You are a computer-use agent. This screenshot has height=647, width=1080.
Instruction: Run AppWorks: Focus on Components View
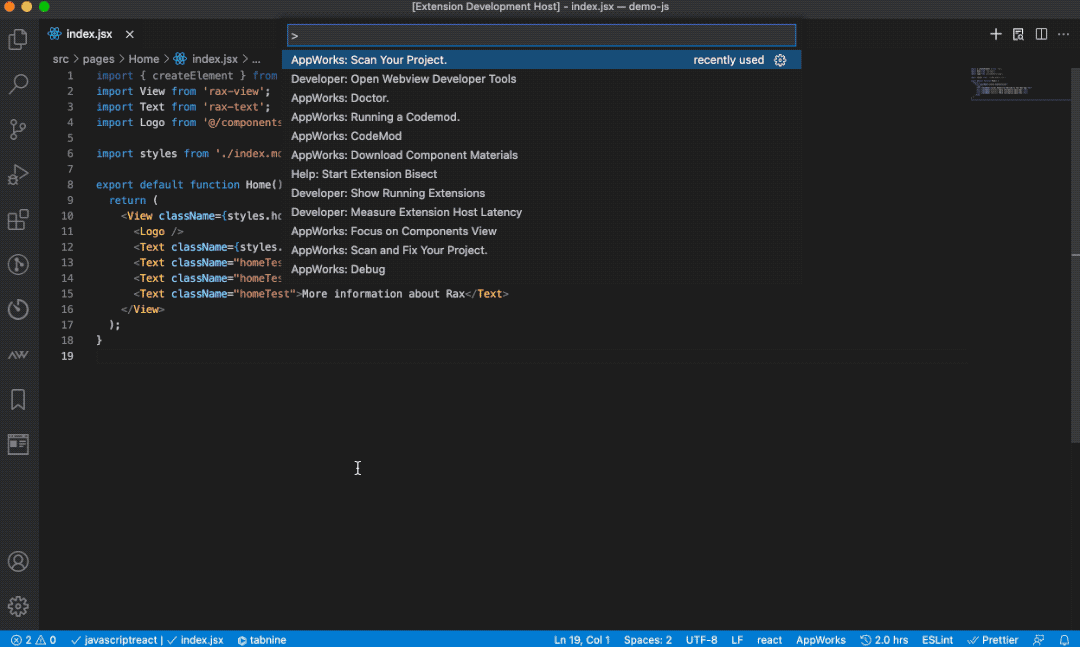541,232
